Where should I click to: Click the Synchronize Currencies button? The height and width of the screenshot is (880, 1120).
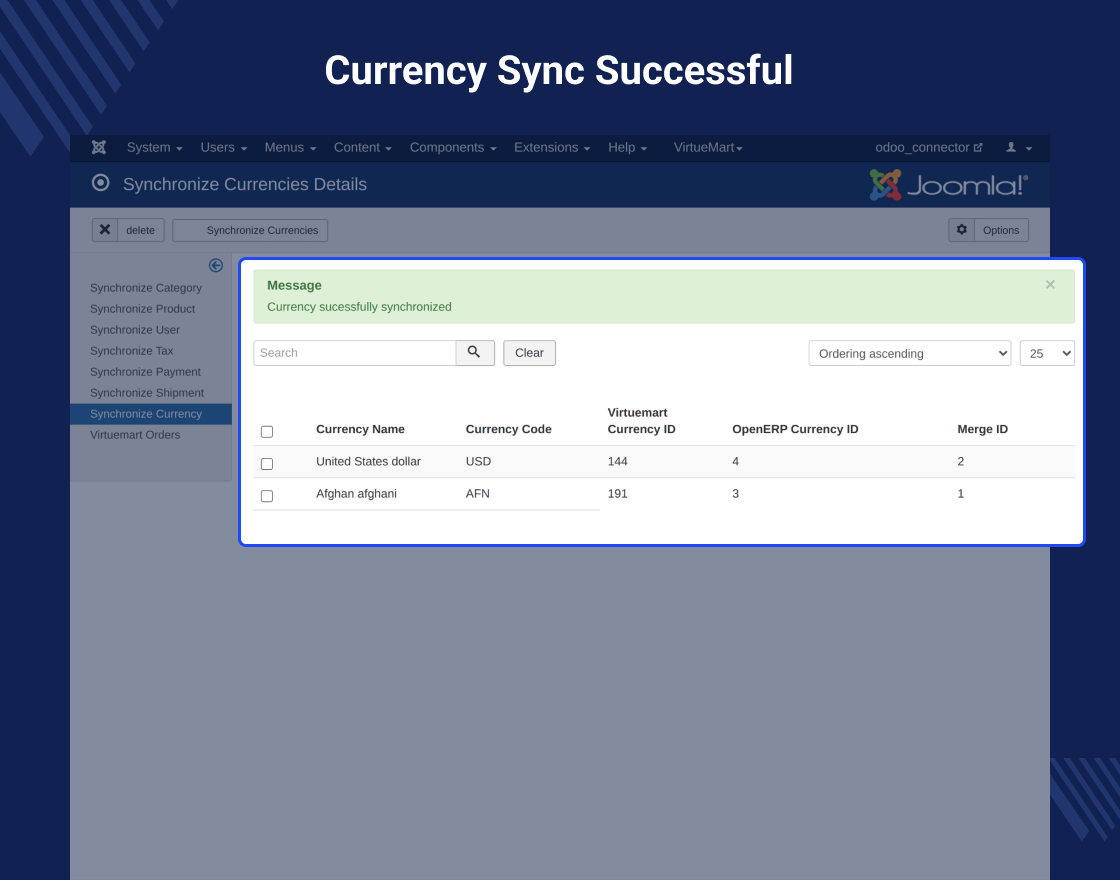tap(250, 230)
